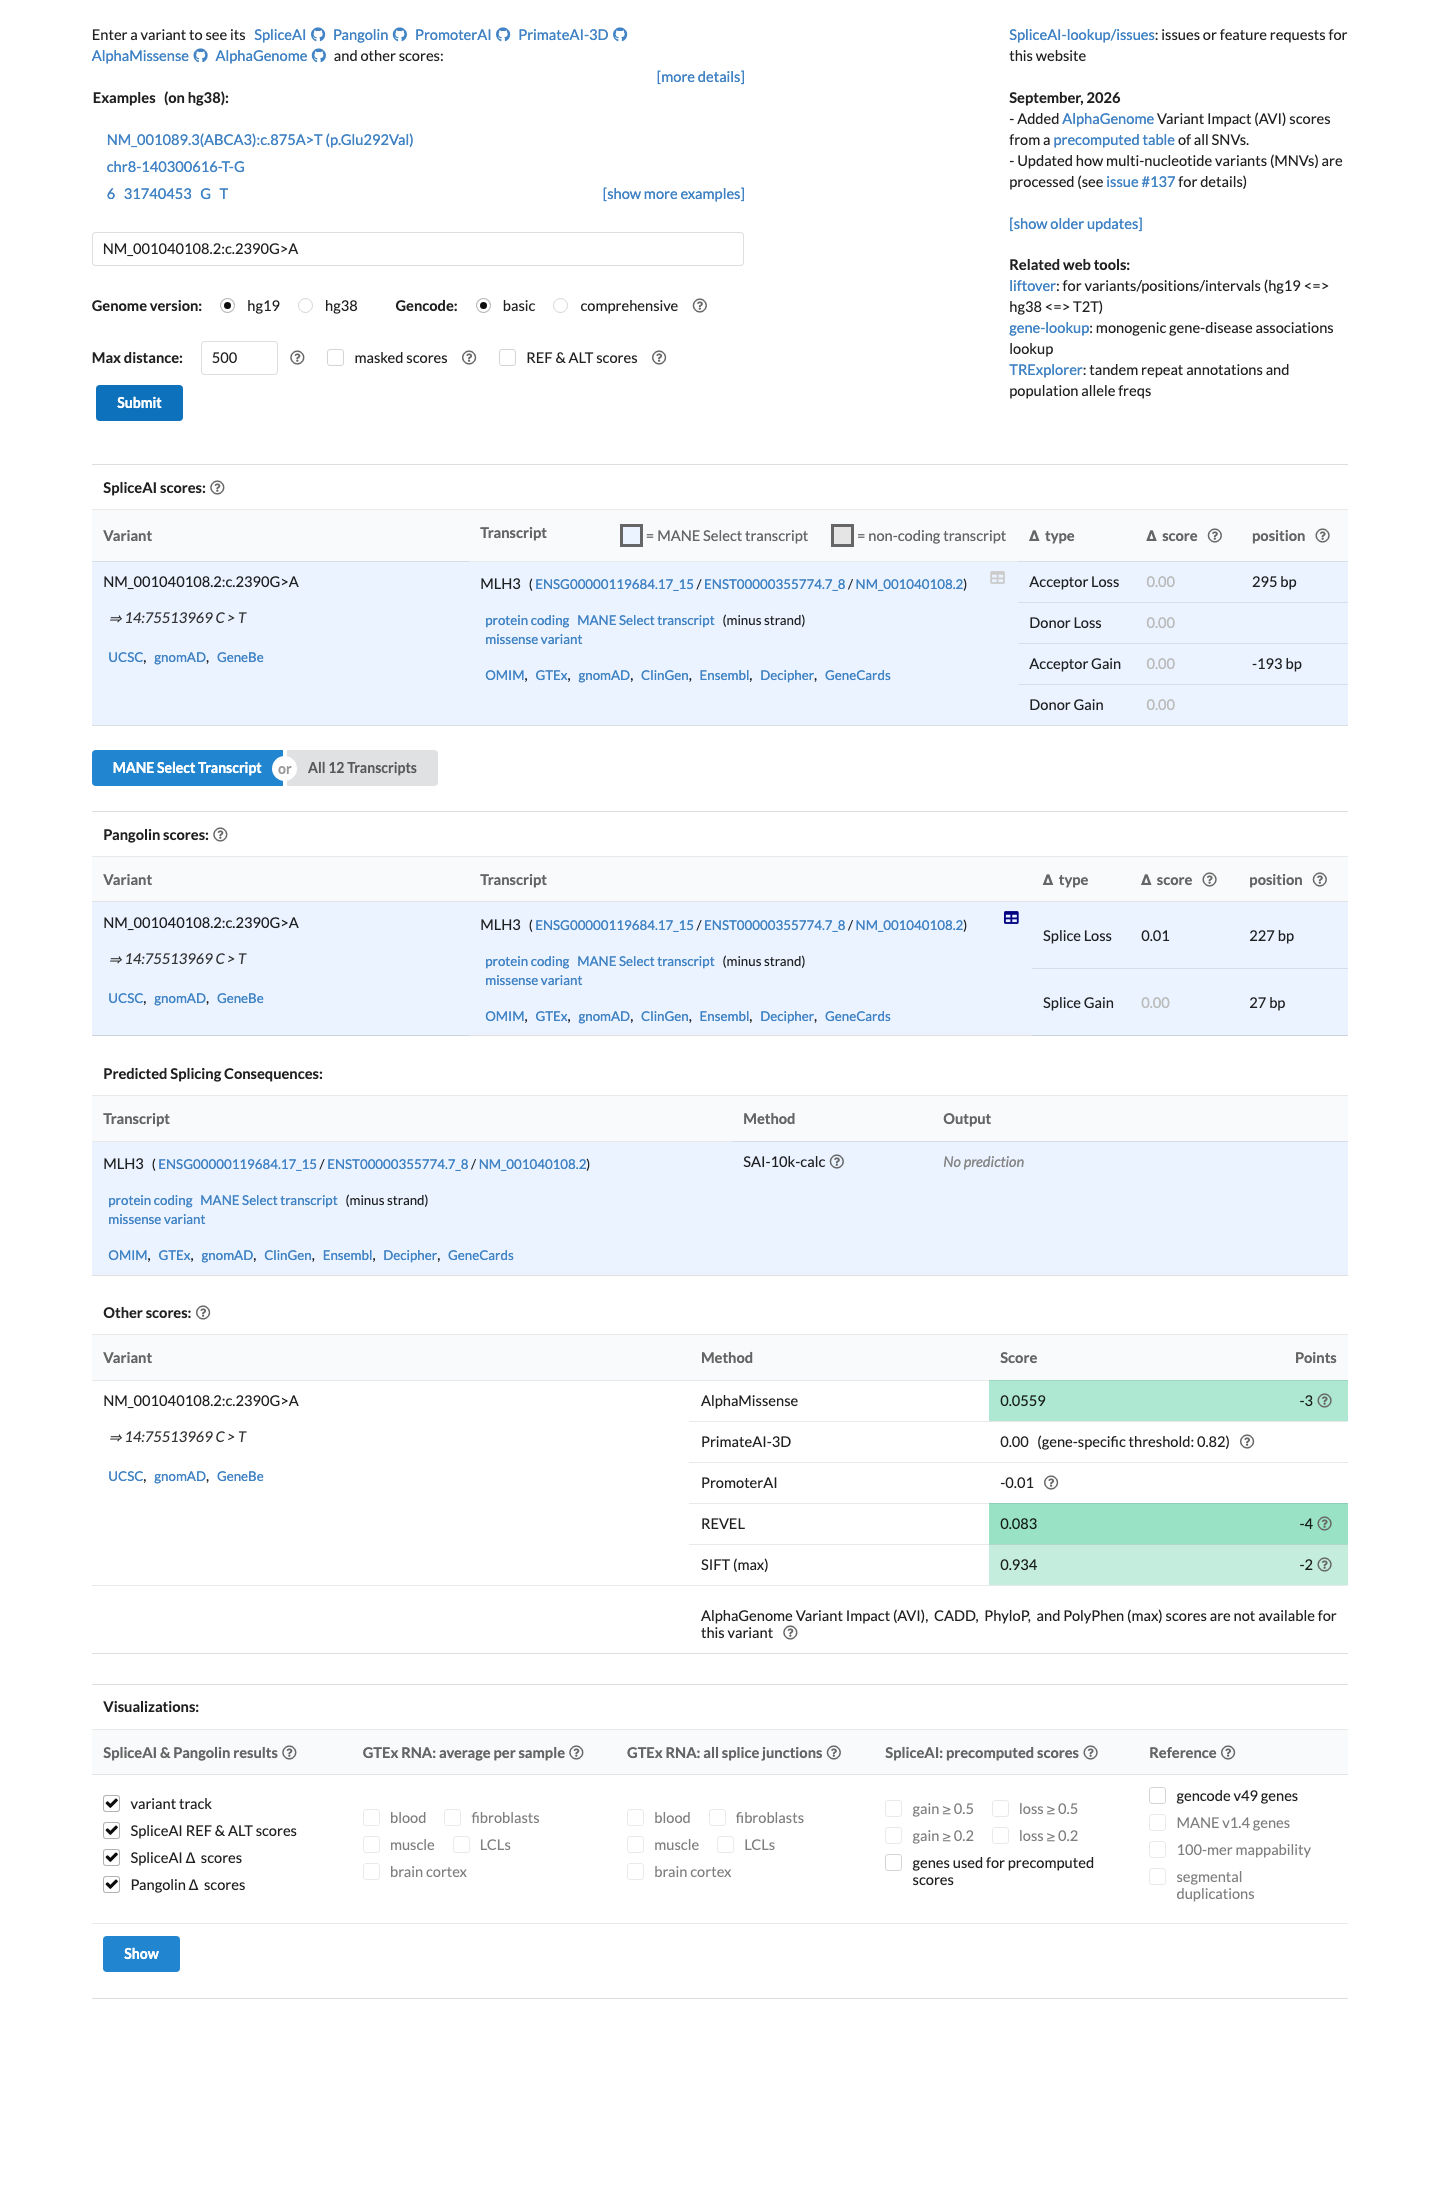Open the PrimateAI-3D GitHub icon link
The image size is (1454, 2200).
click(x=620, y=35)
